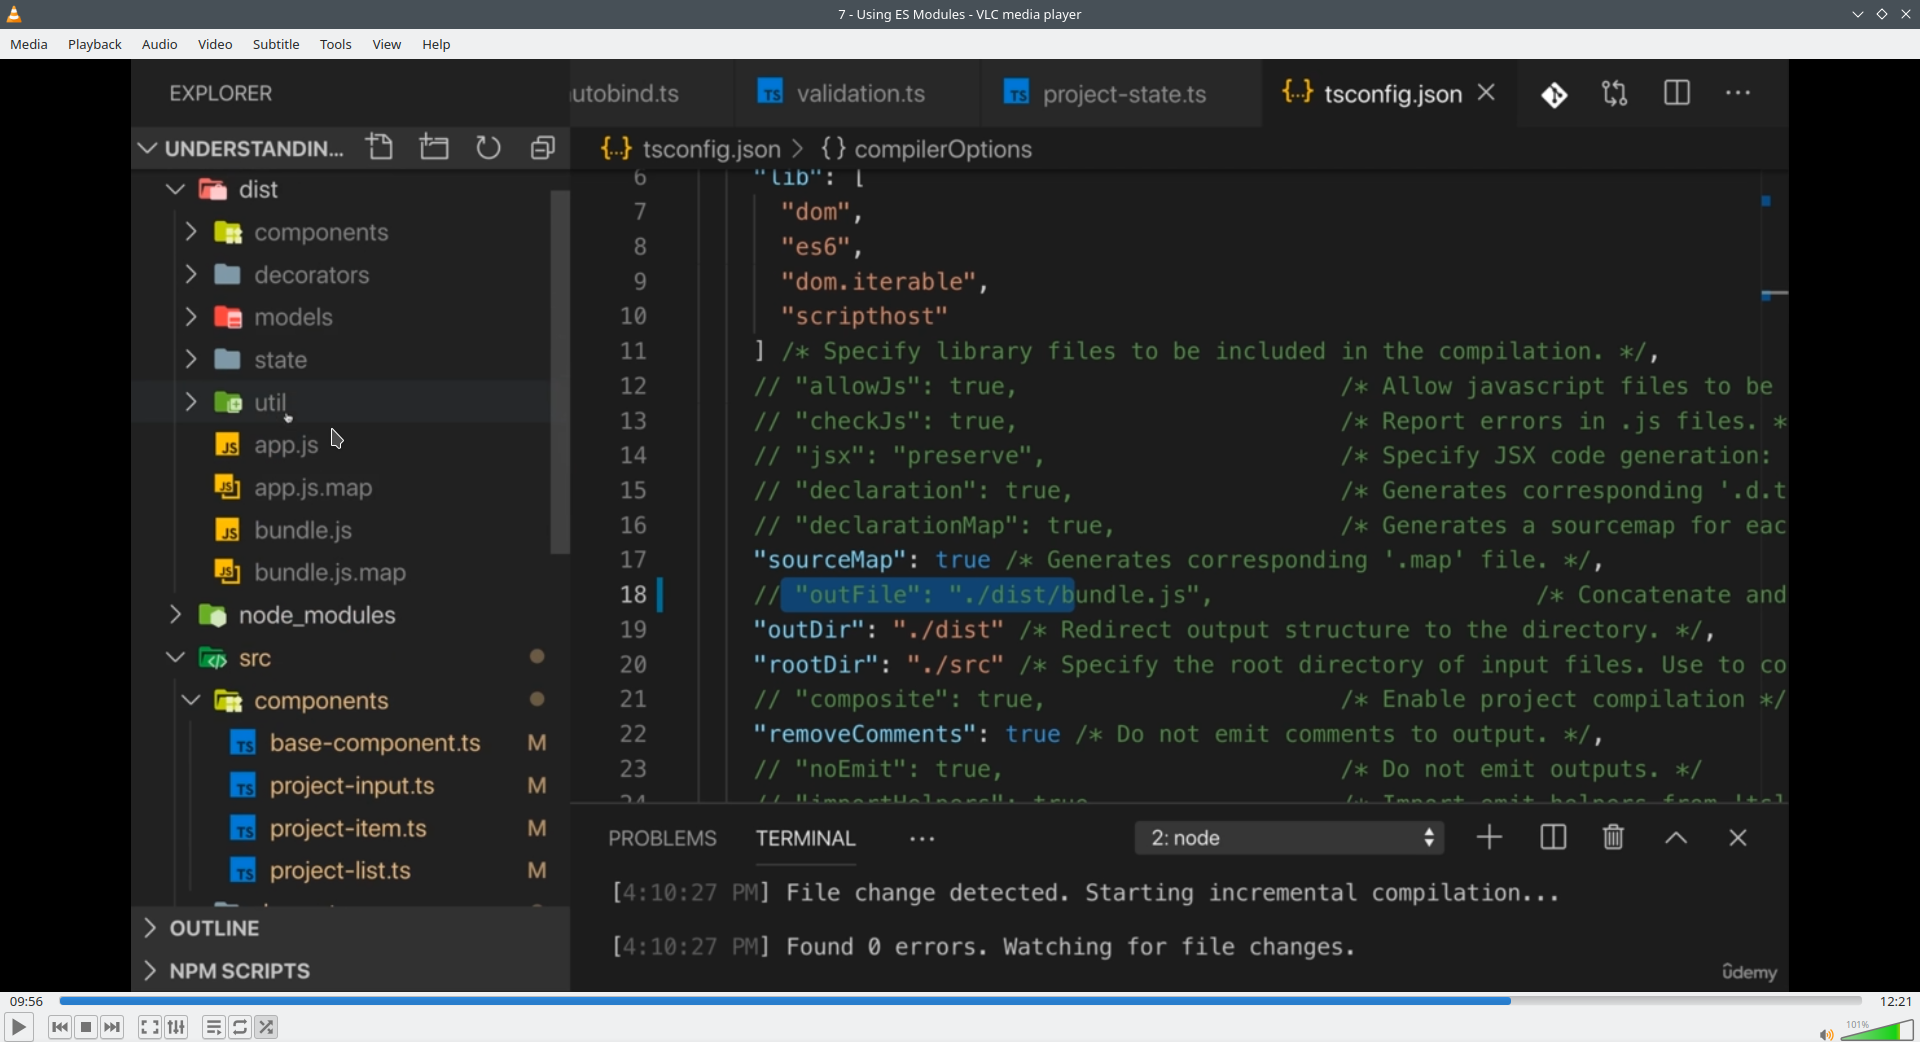Skip to next media item
Viewport: 1920px width, 1042px height.
pos(113,1027)
